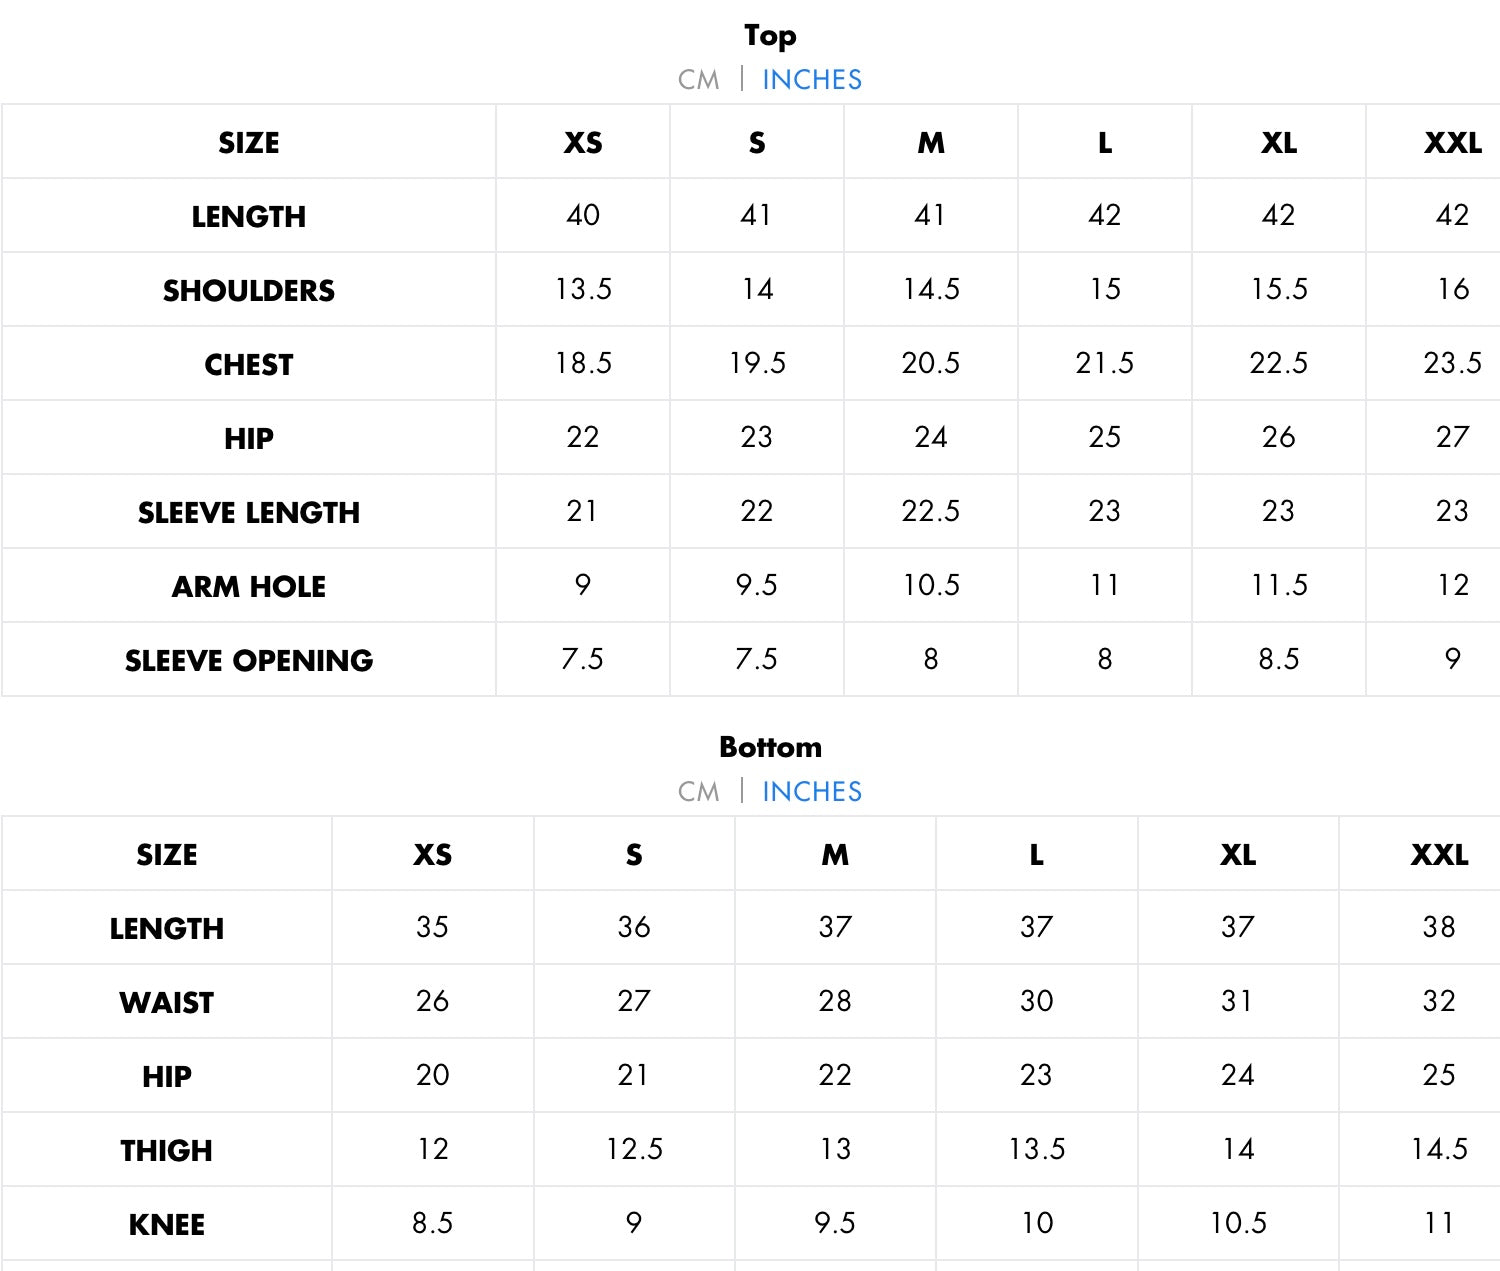The height and width of the screenshot is (1271, 1500).
Task: Click the Bottom heading above the second table
Action: click(770, 747)
